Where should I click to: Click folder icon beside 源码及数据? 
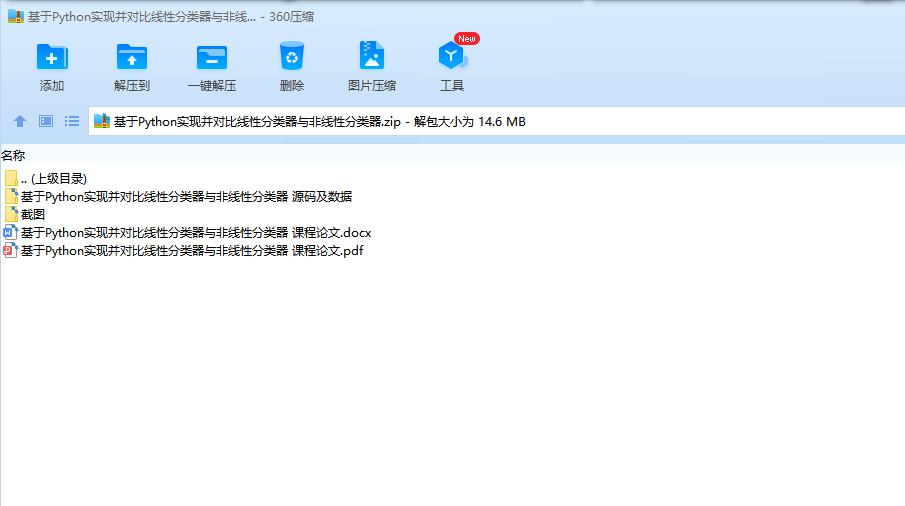click(11, 197)
